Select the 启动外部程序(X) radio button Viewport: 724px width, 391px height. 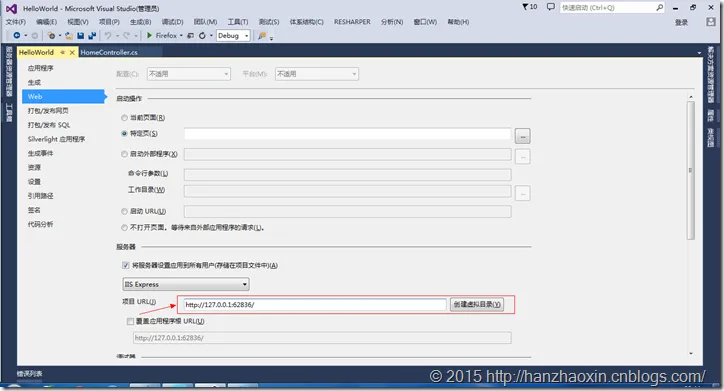pos(124,154)
